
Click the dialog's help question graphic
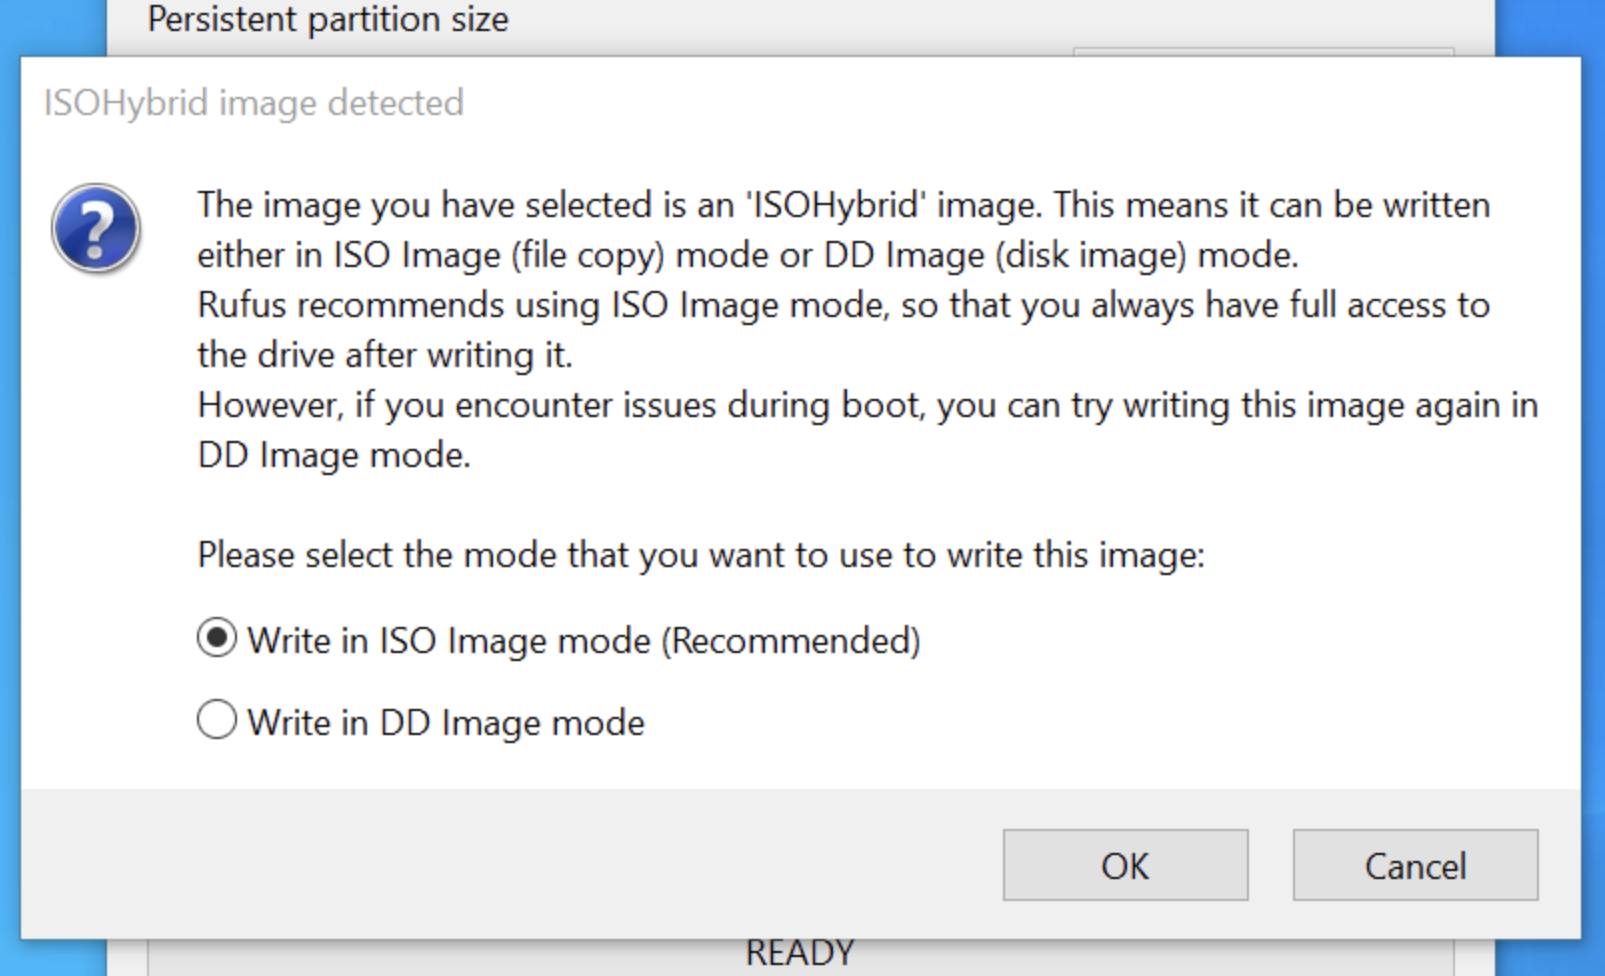point(95,227)
